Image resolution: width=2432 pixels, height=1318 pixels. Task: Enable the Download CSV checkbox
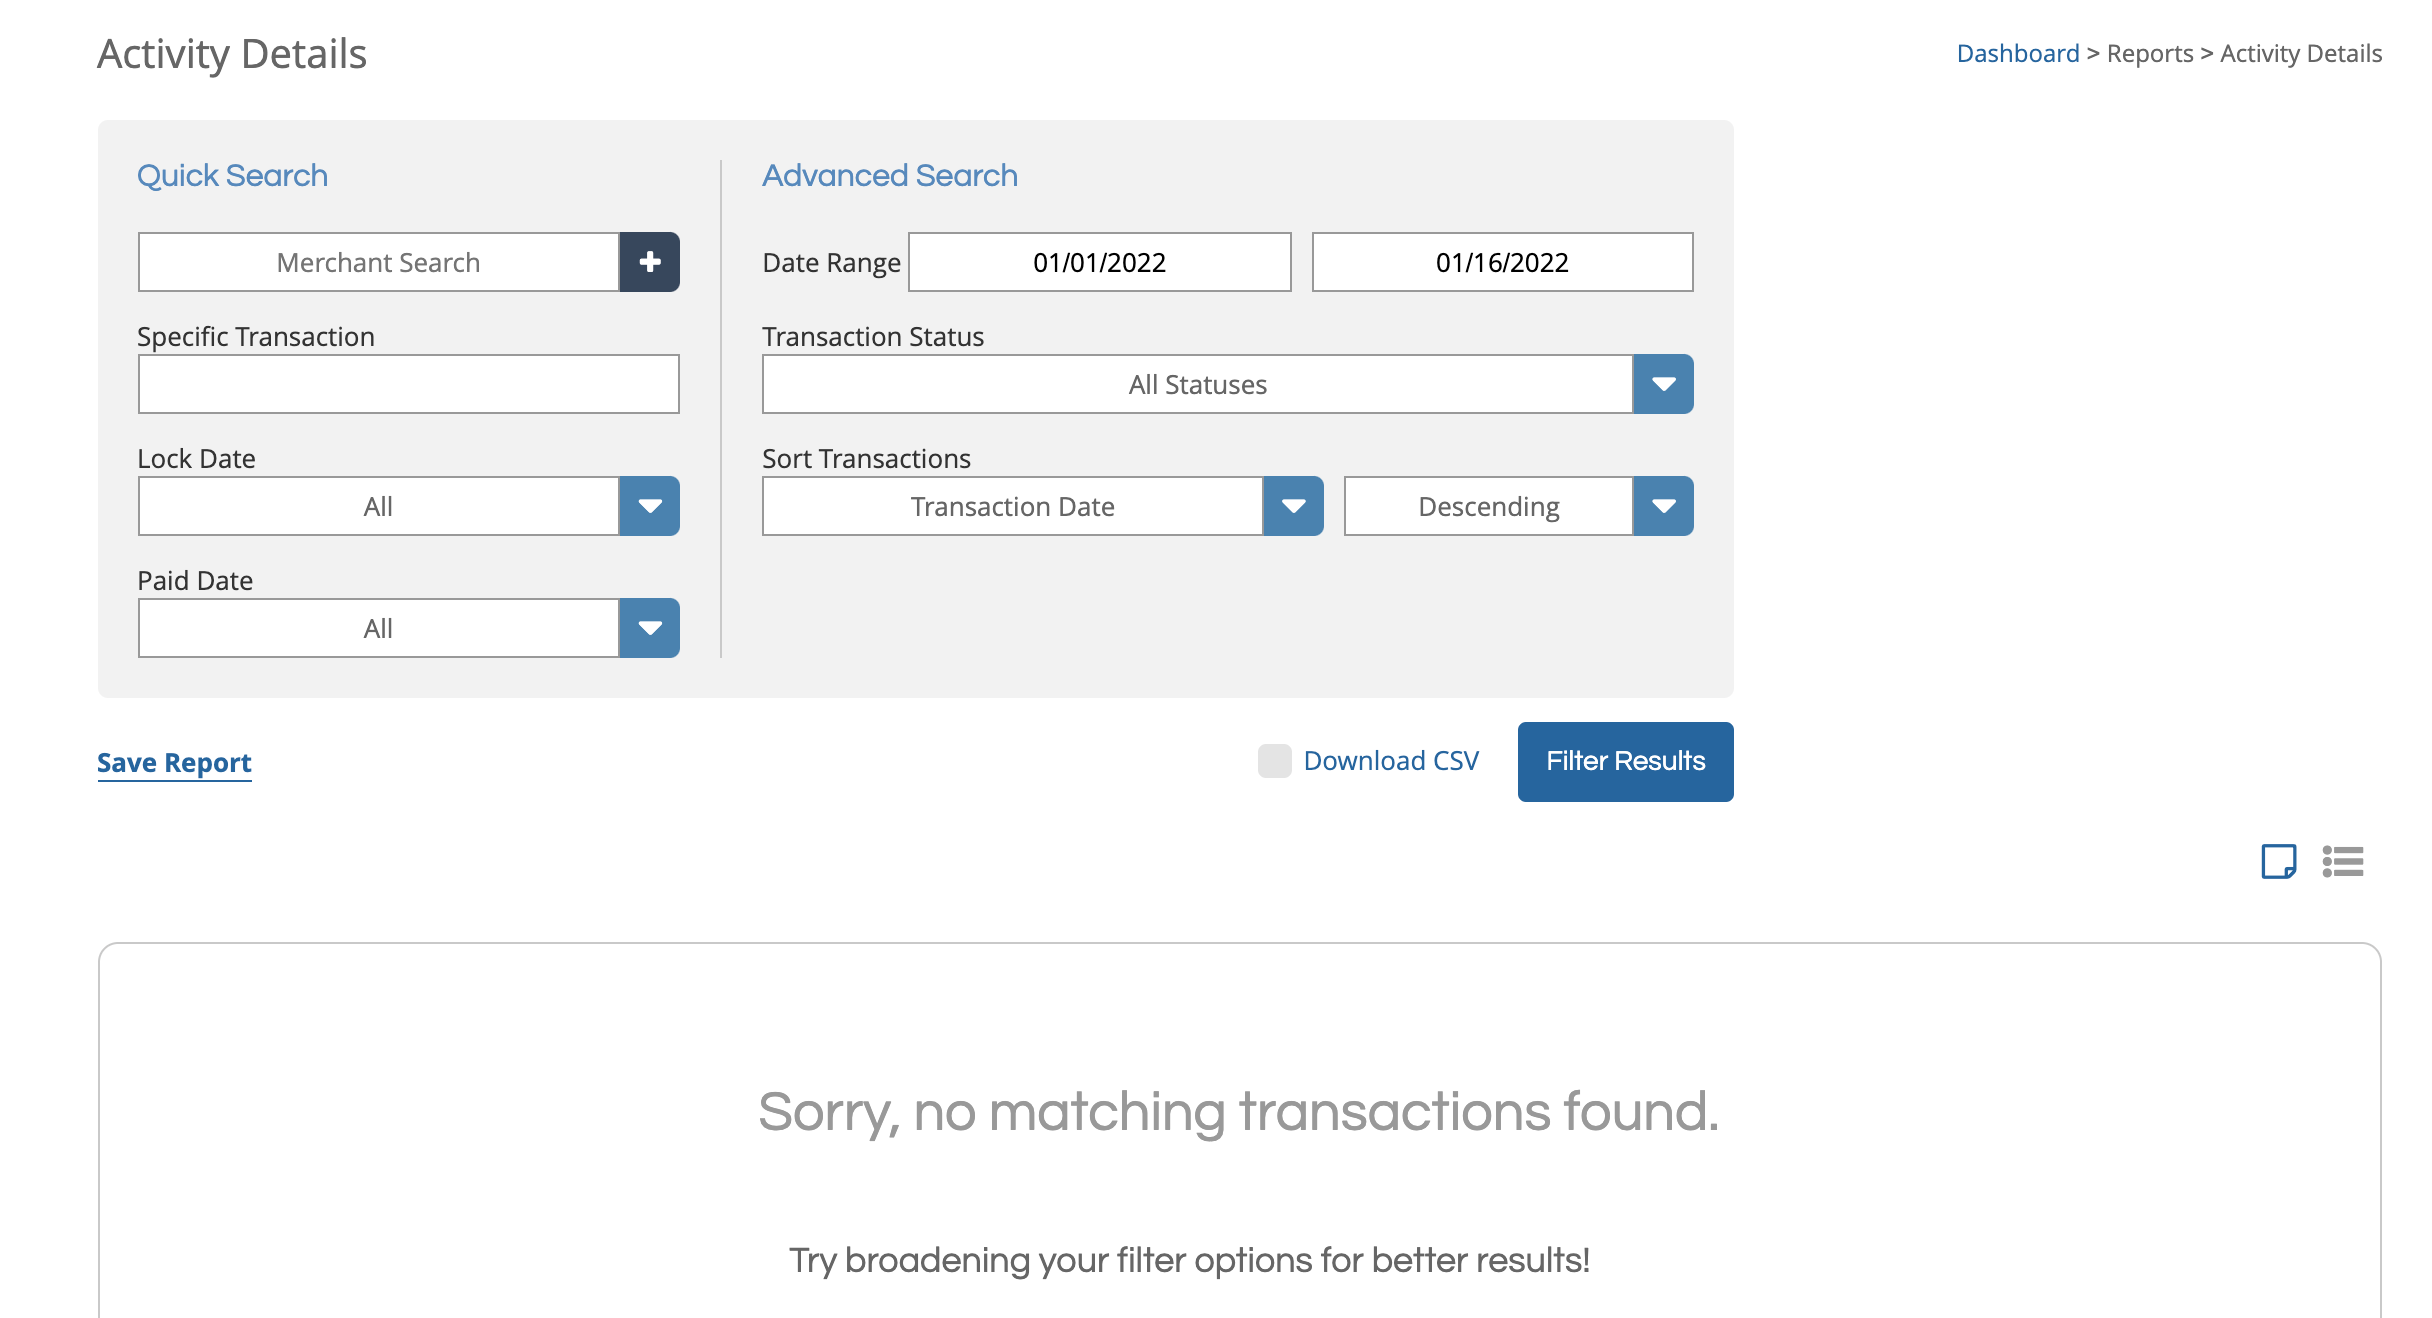[x=1275, y=761]
